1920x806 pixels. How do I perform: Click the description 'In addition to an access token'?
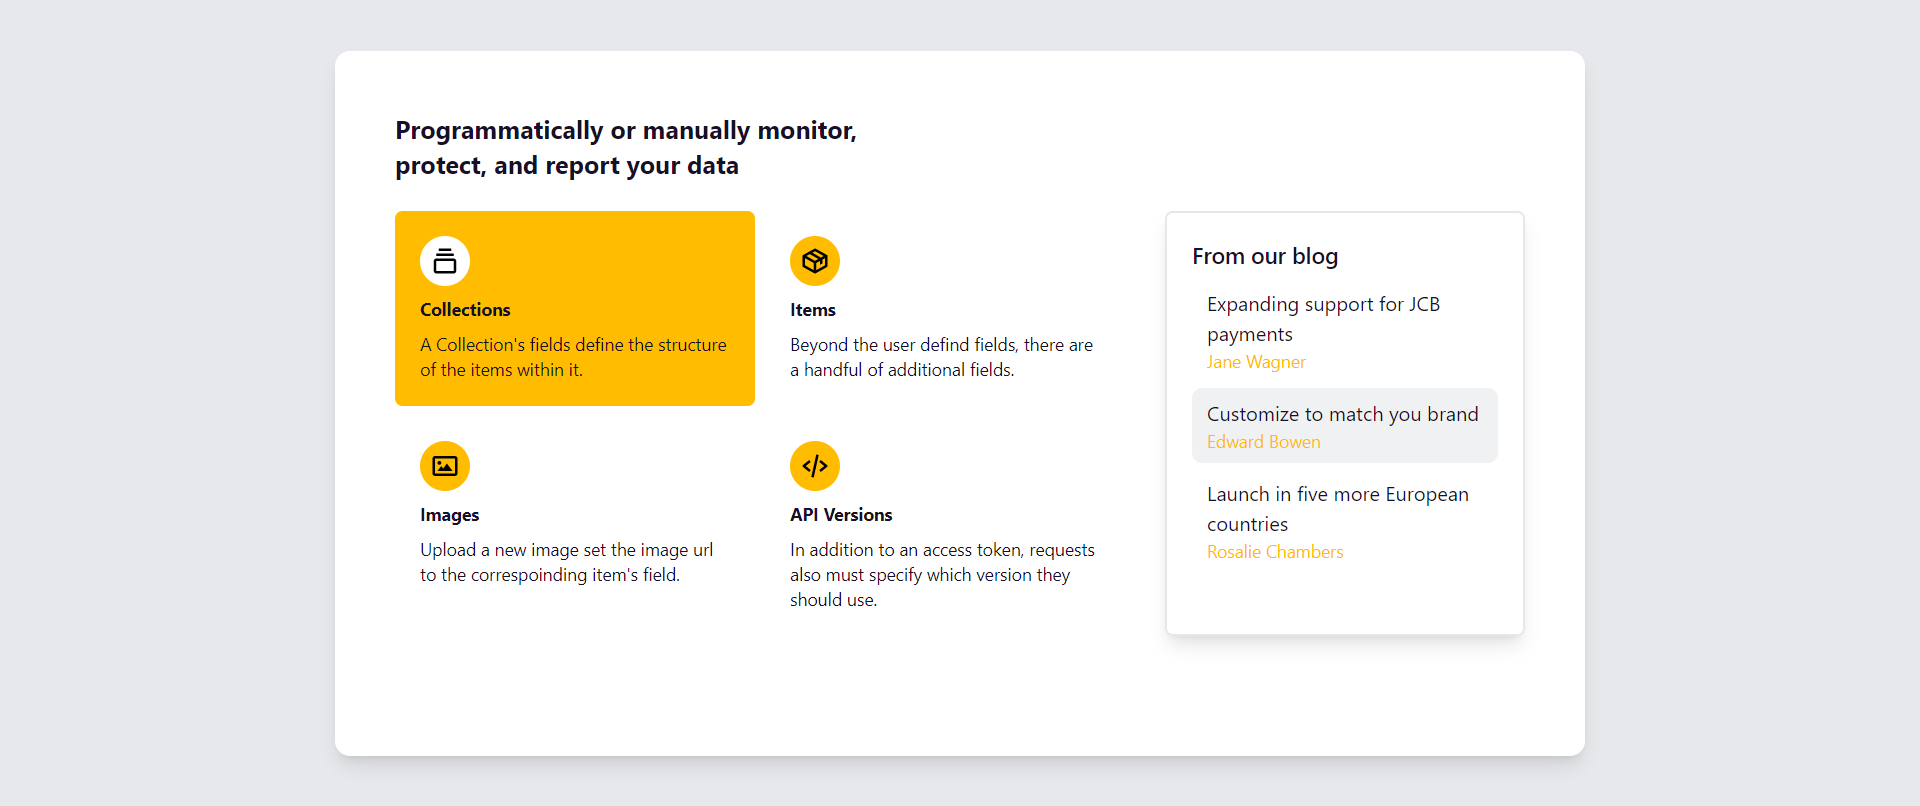click(942, 575)
